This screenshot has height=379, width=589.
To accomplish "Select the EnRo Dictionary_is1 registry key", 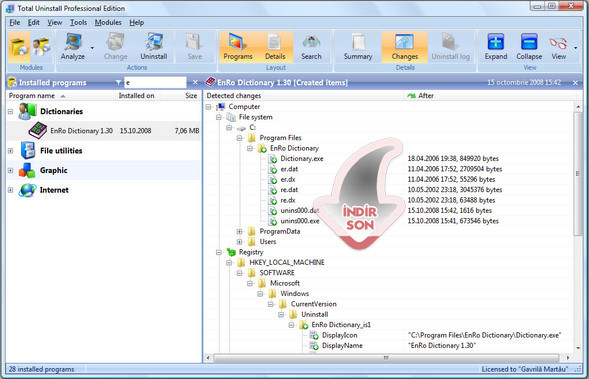I will tap(341, 325).
